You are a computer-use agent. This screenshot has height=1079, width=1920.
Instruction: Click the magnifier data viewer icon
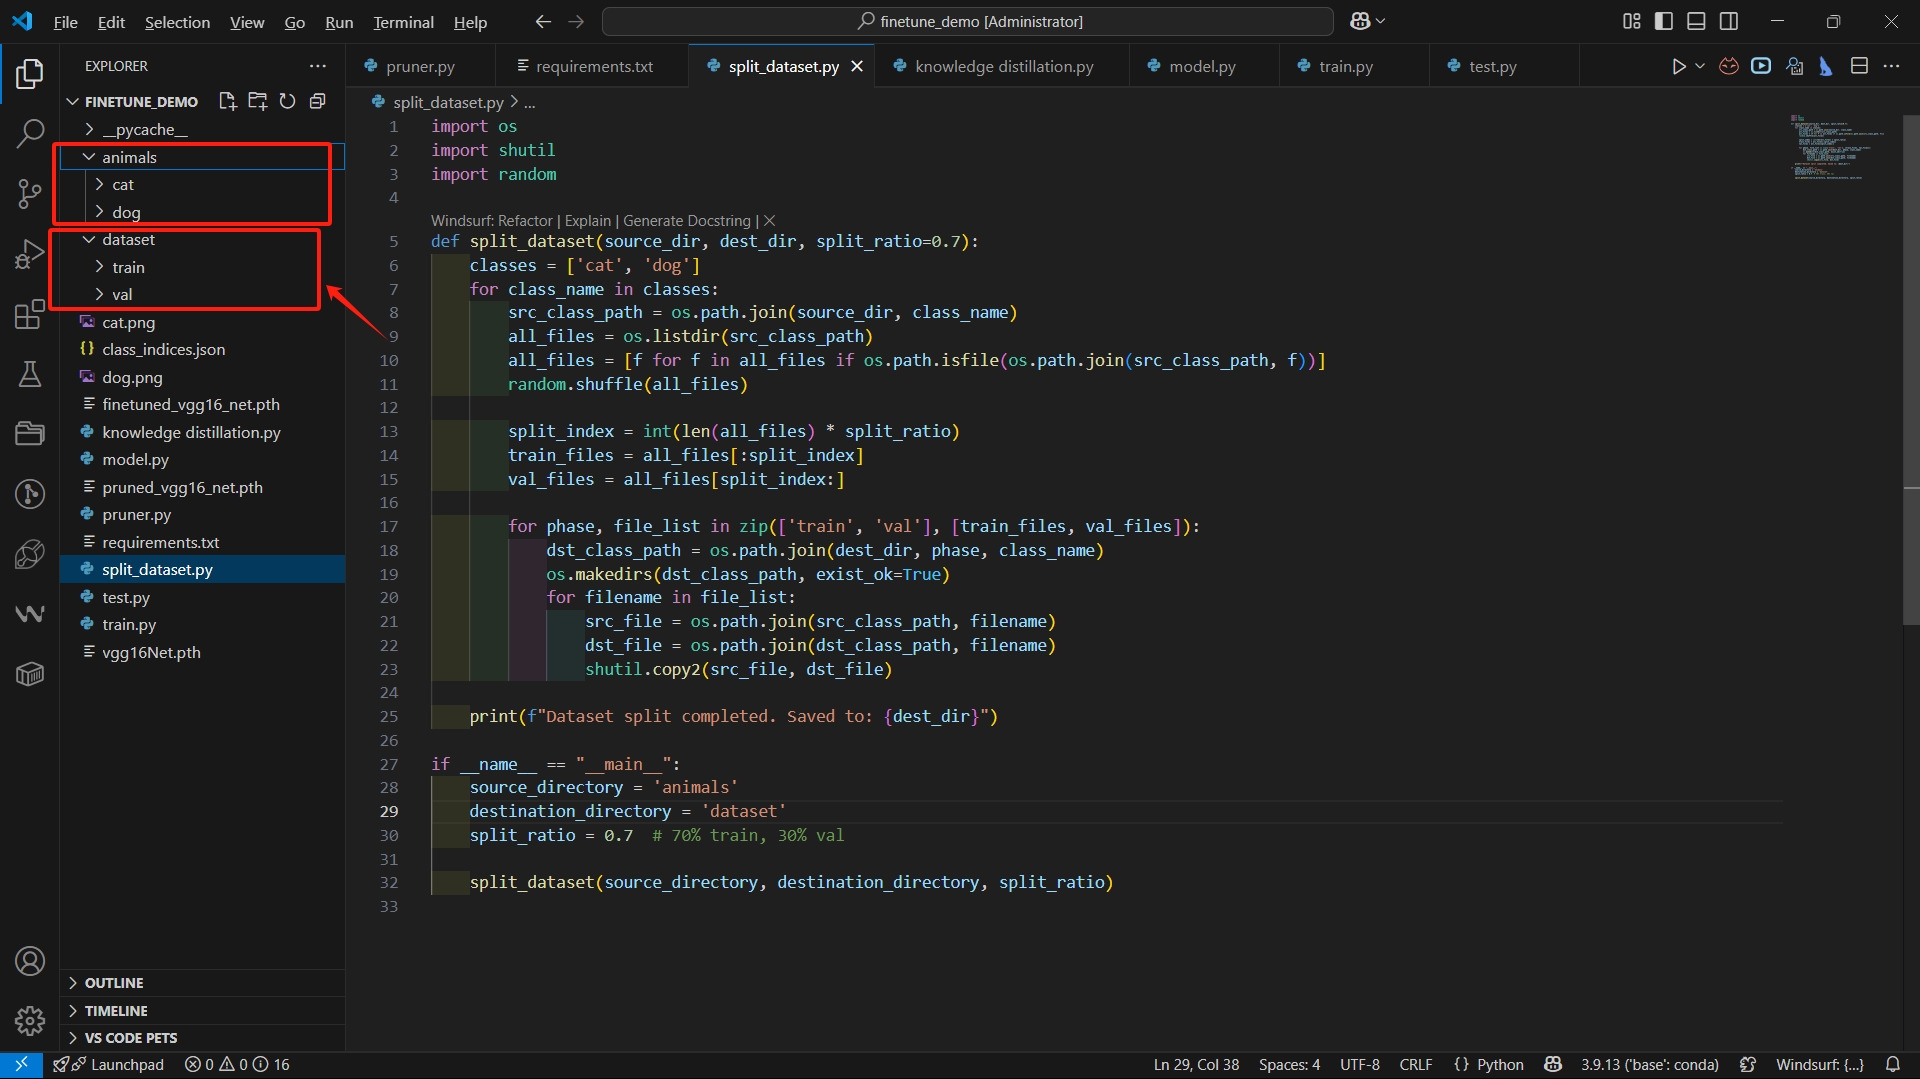pos(1795,66)
